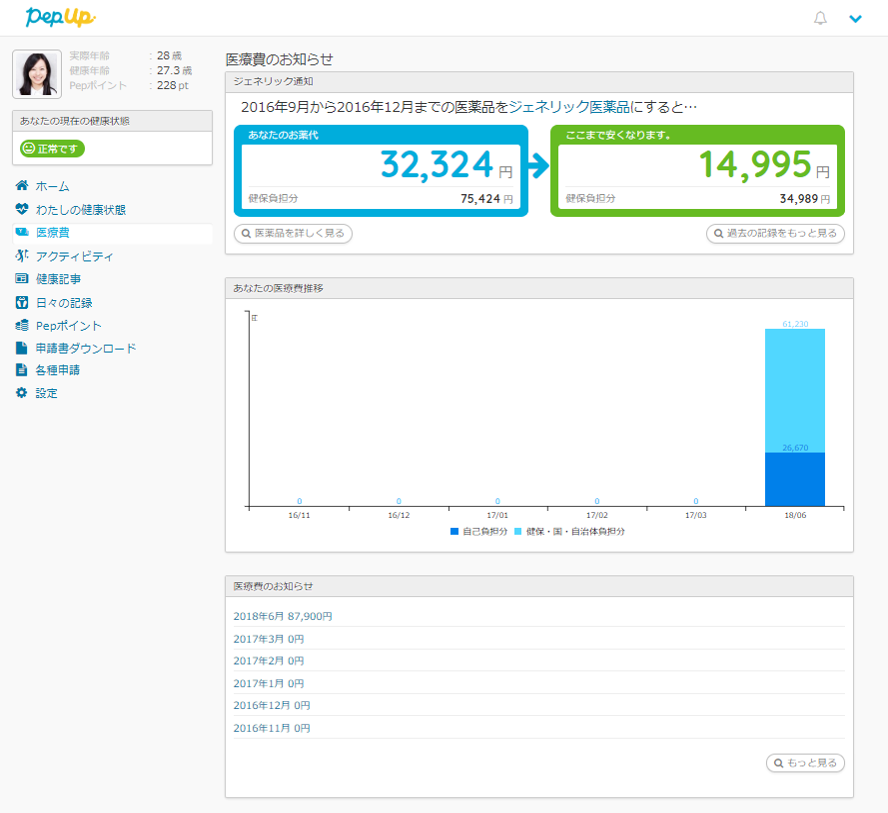Click the PepUp logo
This screenshot has height=813, width=888.
[x=60, y=17]
